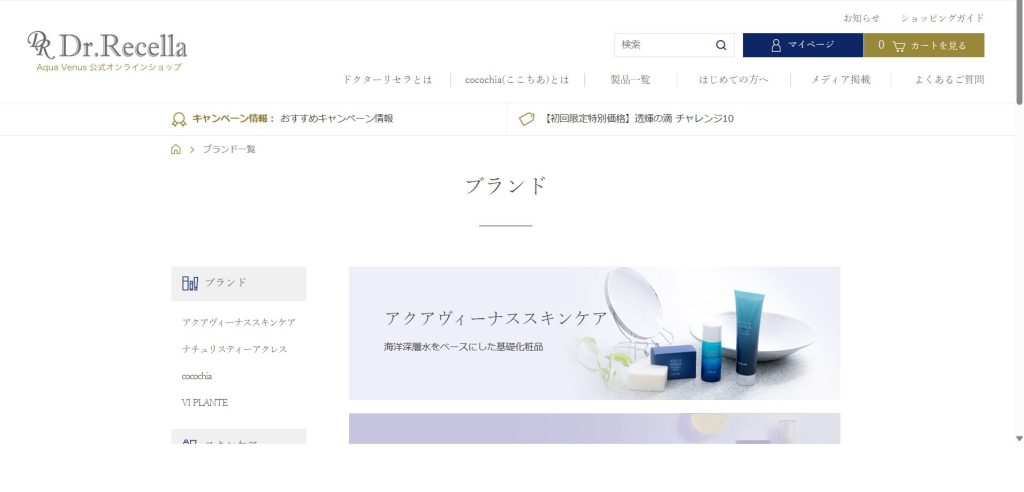Click the ブランド sidebar bottles icon
Screen dimensions: 1024x492
(190, 283)
